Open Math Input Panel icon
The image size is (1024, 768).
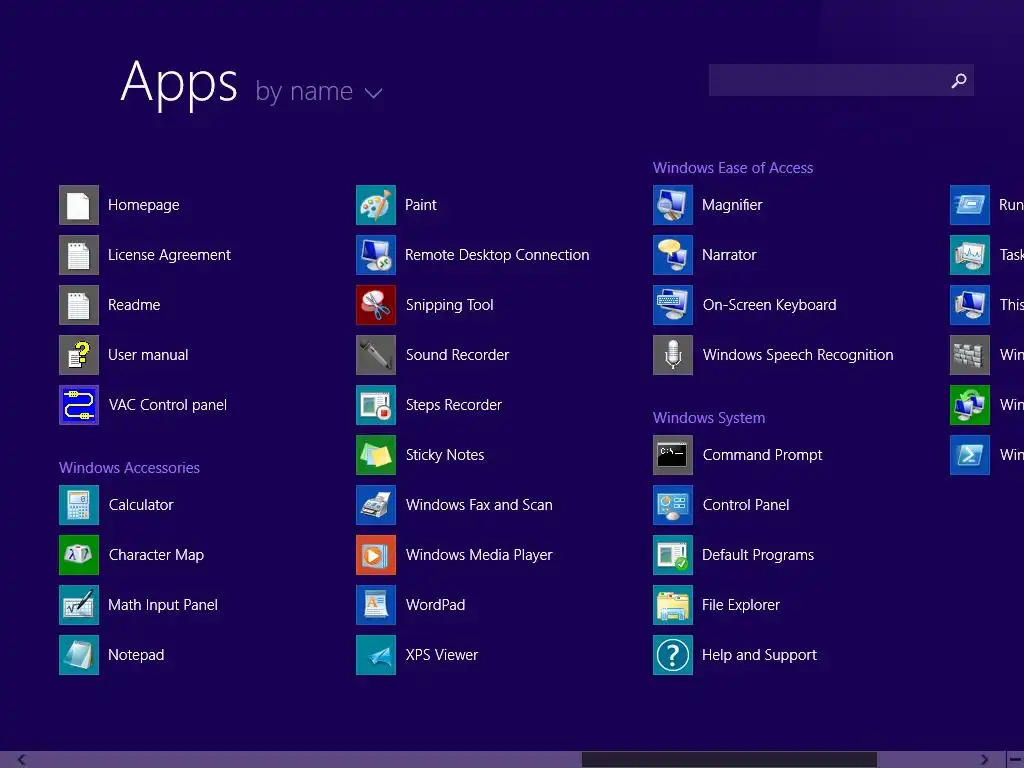79,605
